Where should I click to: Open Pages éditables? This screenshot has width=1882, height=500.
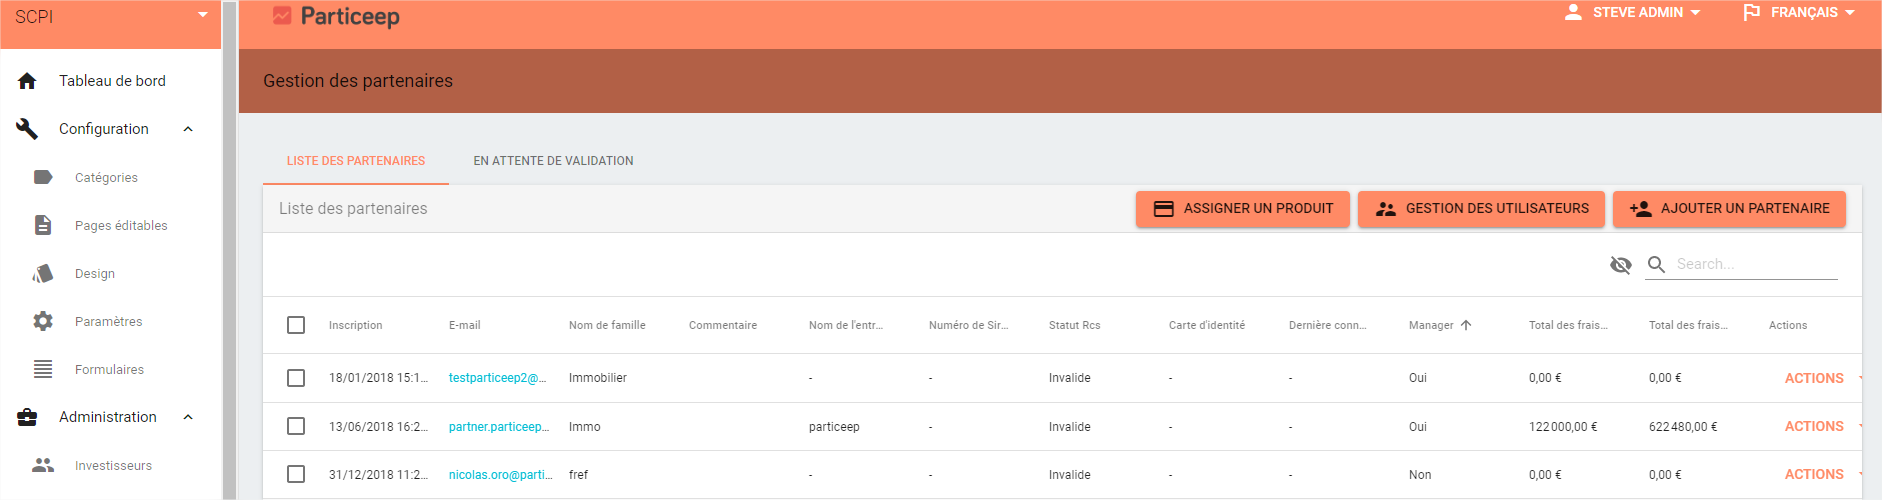121,225
